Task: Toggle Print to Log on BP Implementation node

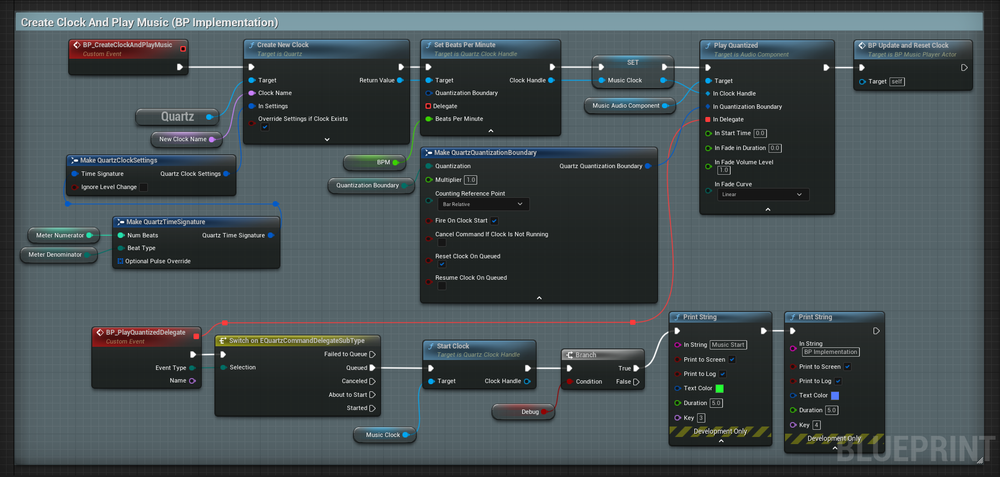Action: [x=838, y=381]
